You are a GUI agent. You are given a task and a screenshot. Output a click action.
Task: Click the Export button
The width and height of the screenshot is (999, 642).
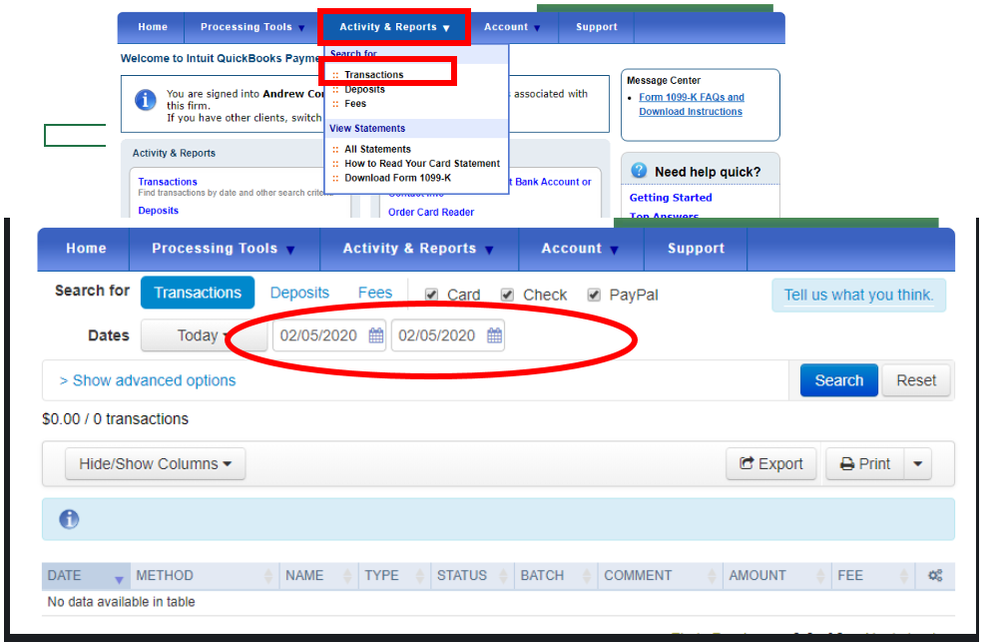click(x=771, y=464)
